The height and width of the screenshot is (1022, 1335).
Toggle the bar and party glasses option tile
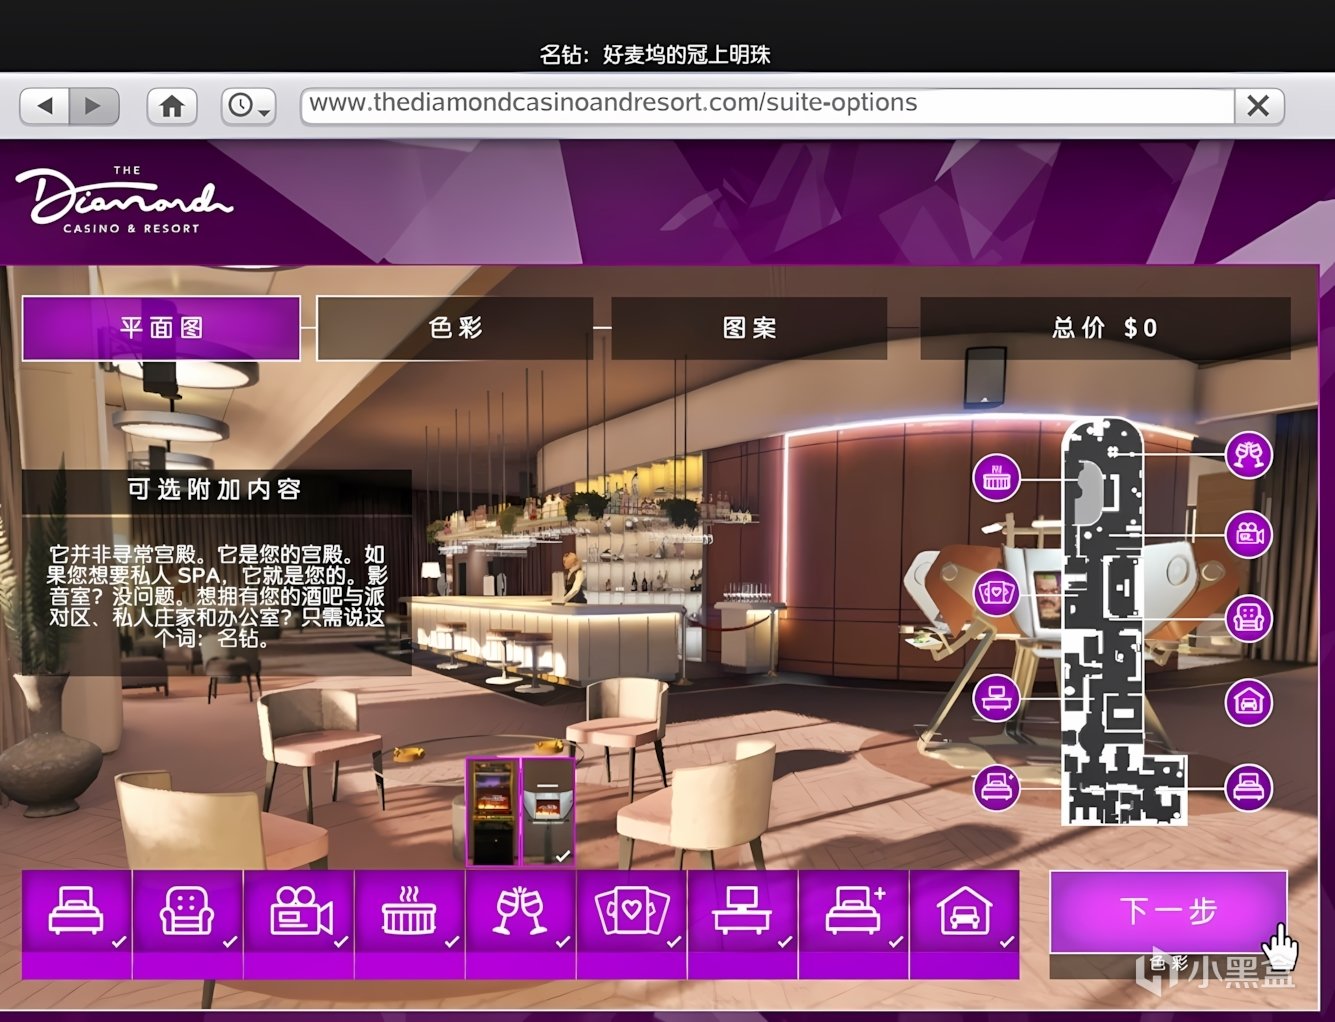pos(521,924)
